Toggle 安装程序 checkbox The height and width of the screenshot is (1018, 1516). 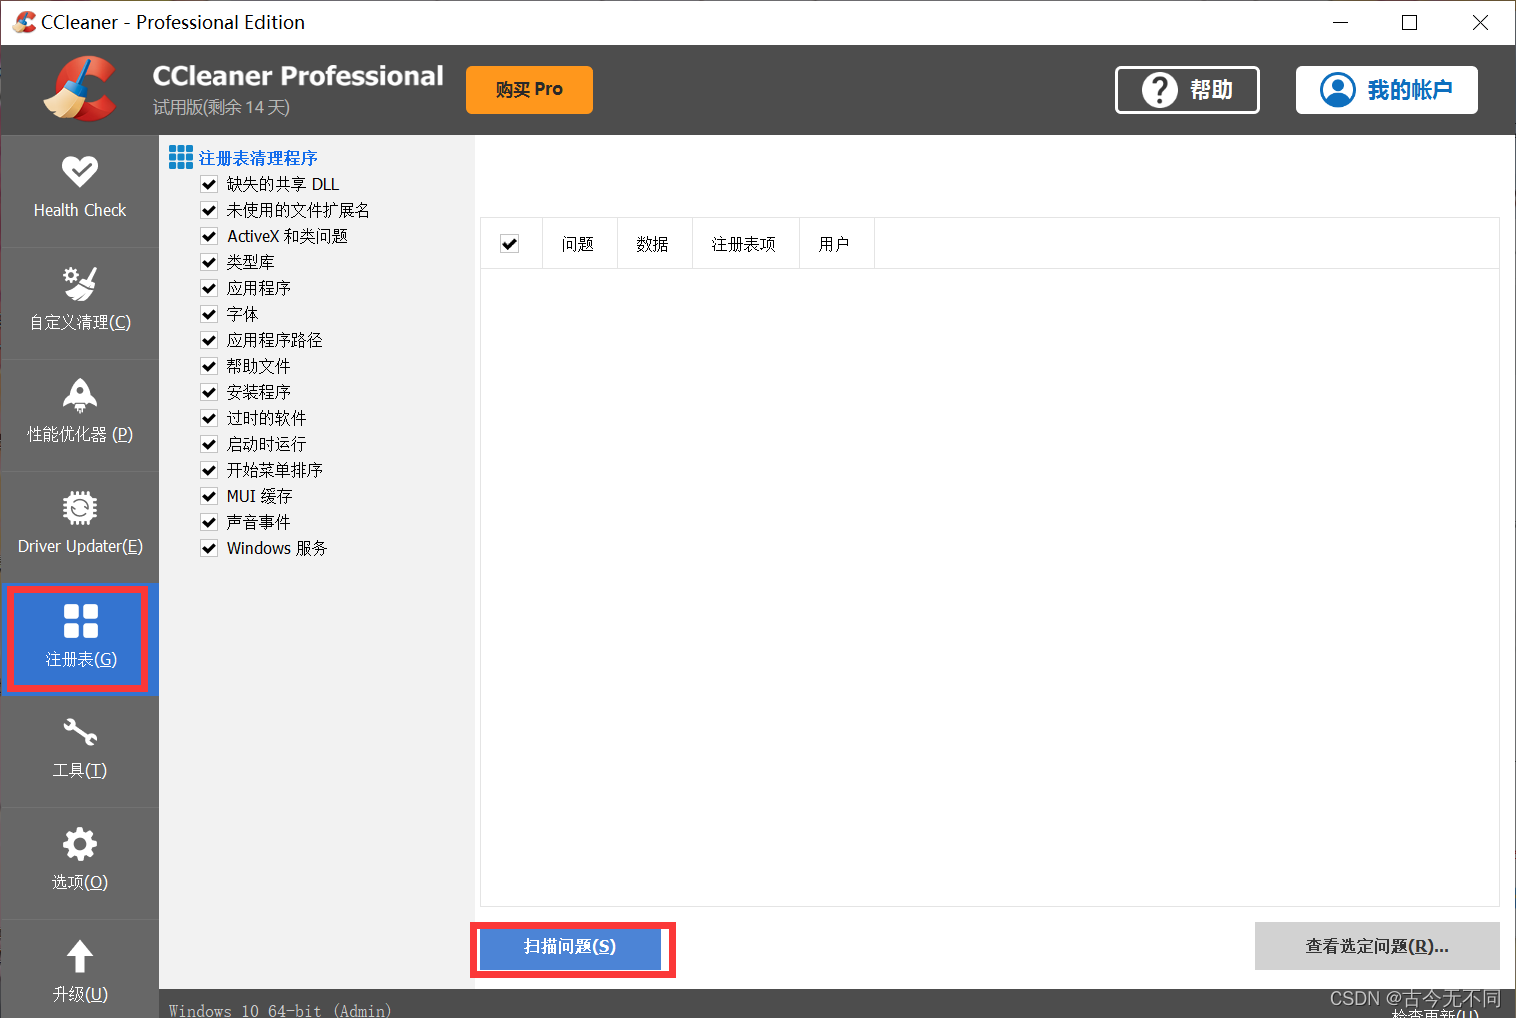[x=209, y=392]
